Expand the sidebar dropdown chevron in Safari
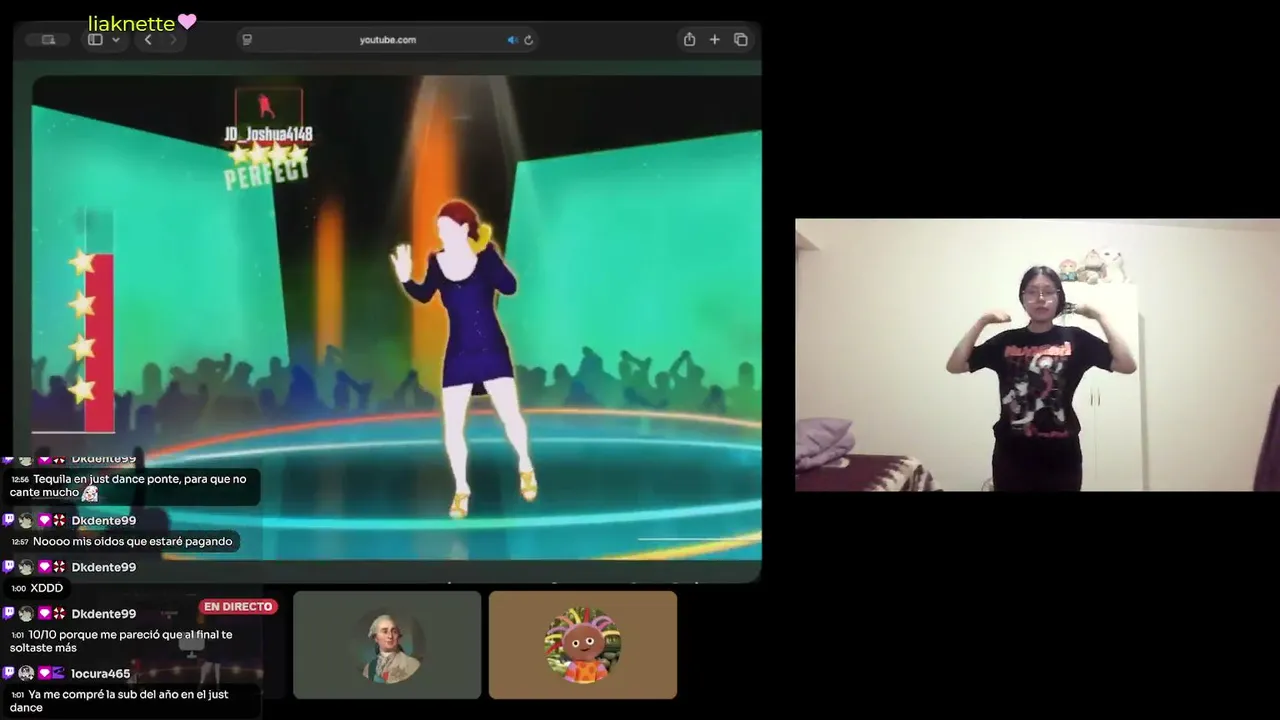The width and height of the screenshot is (1280, 720). pos(116,40)
